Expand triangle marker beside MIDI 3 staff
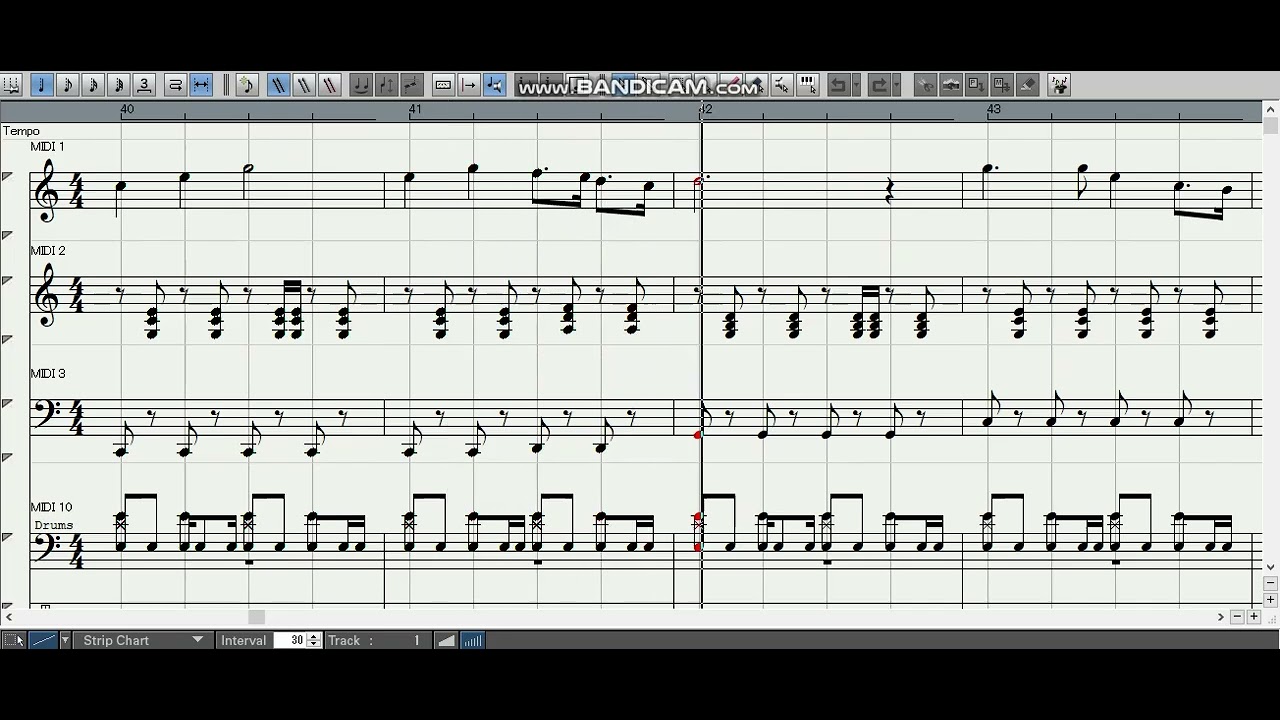The width and height of the screenshot is (1280, 720). tap(8, 403)
